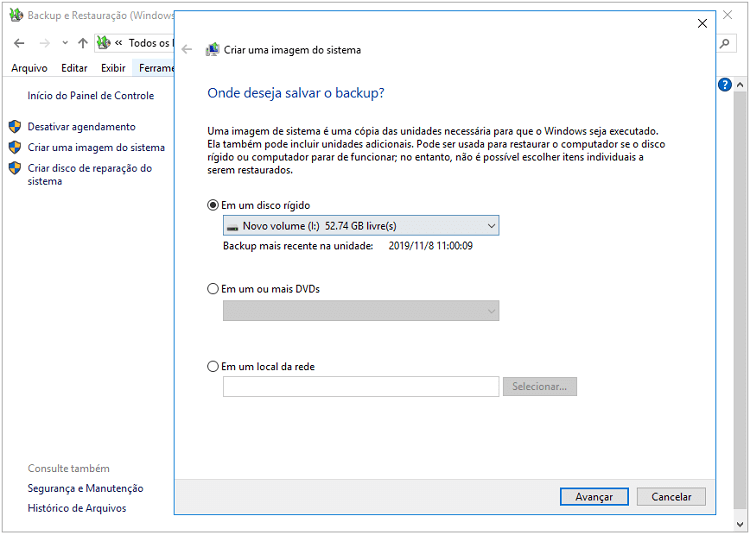Select the 'Em um ou mais DVDs' option

coord(213,289)
